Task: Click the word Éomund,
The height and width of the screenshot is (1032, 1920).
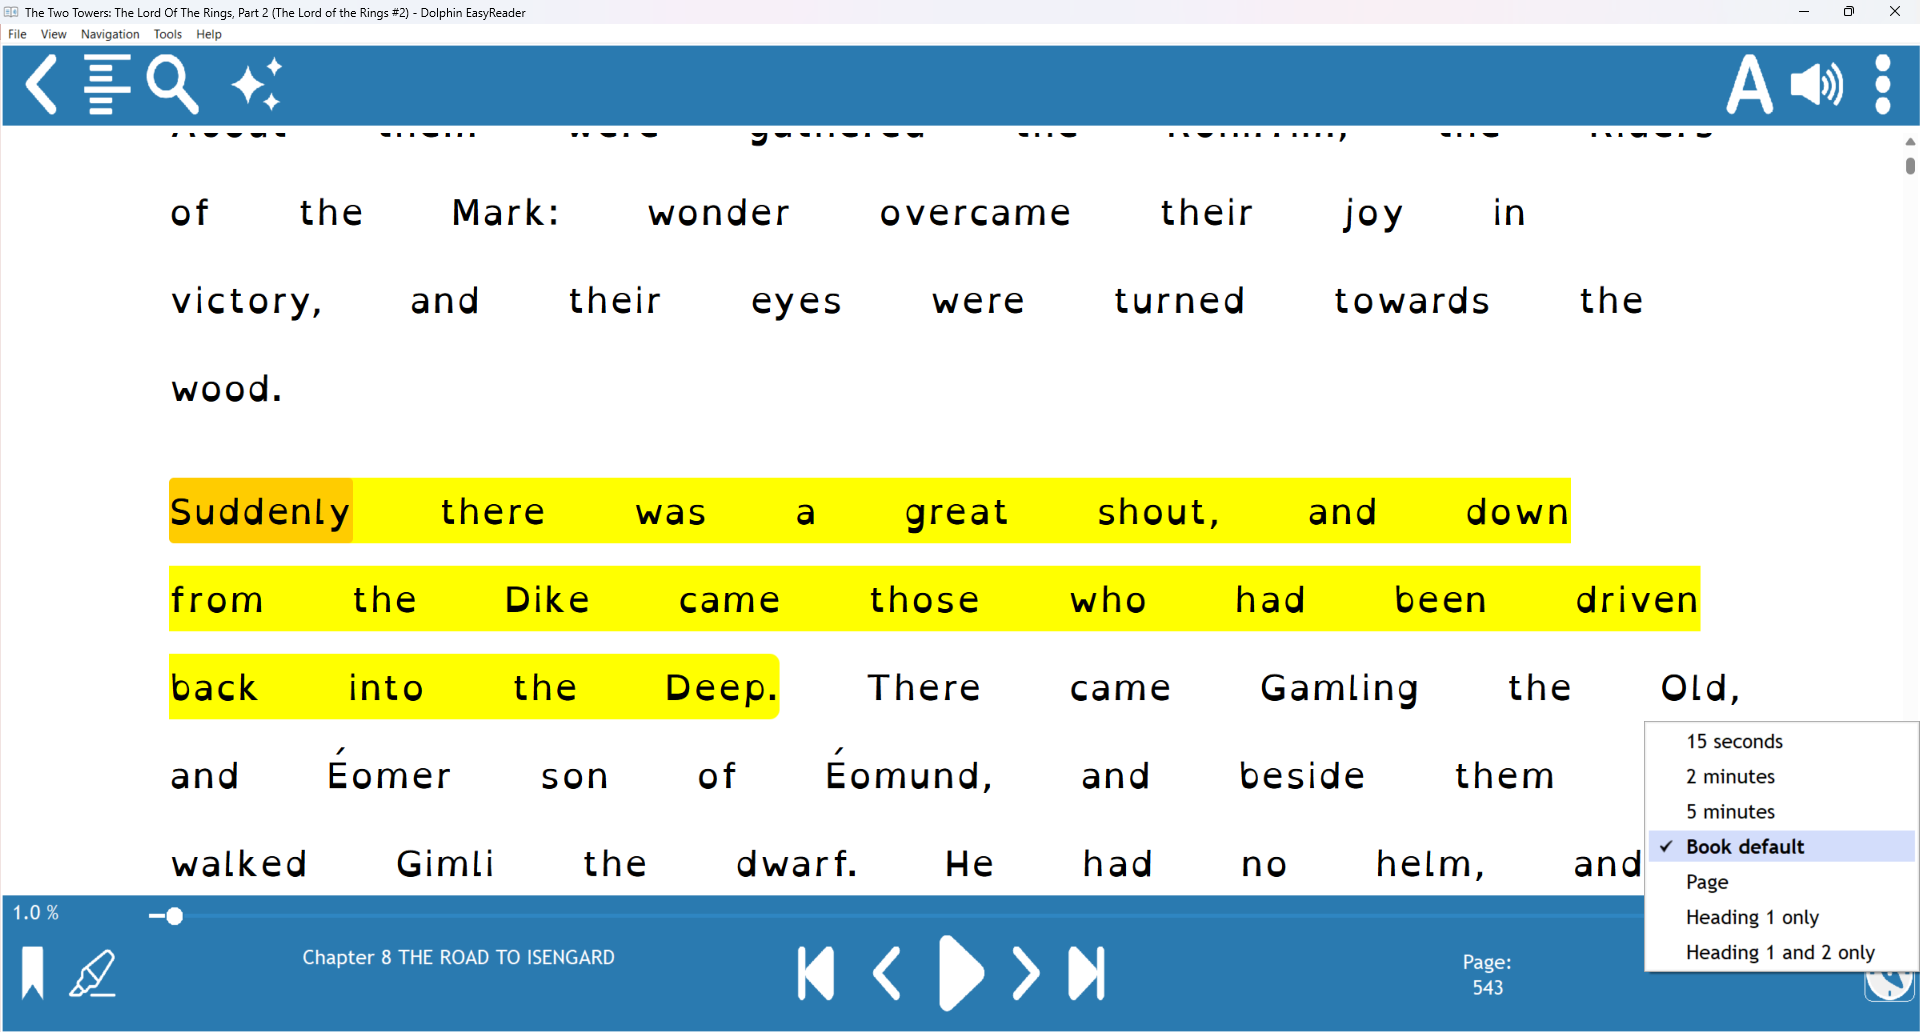Action: click(x=908, y=770)
